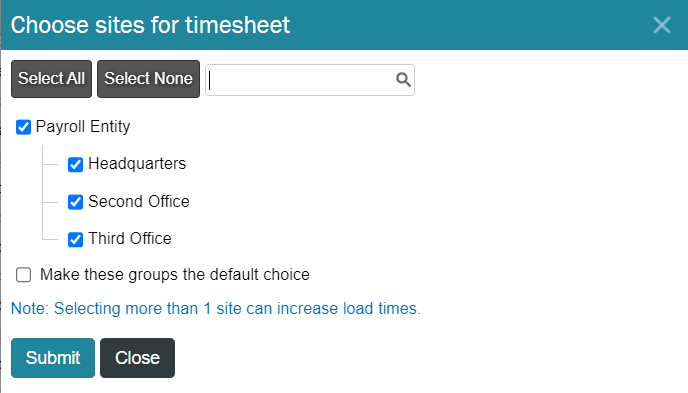The height and width of the screenshot is (393, 688).
Task: Deselect the Third Office checkbox
Action: coord(75,239)
